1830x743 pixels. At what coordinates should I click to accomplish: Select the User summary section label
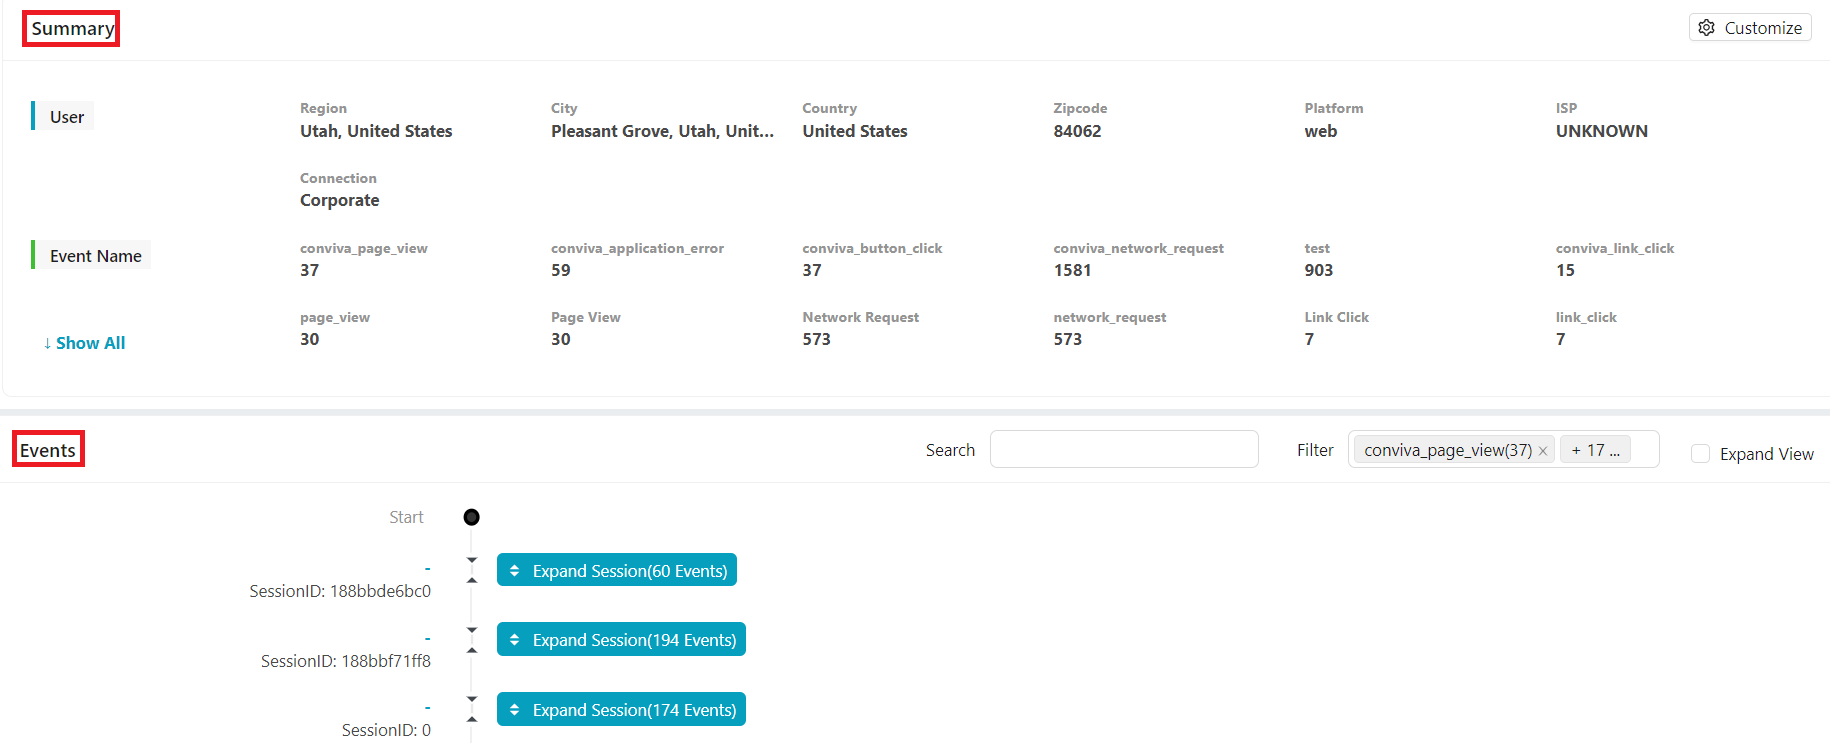pyautogui.click(x=67, y=117)
